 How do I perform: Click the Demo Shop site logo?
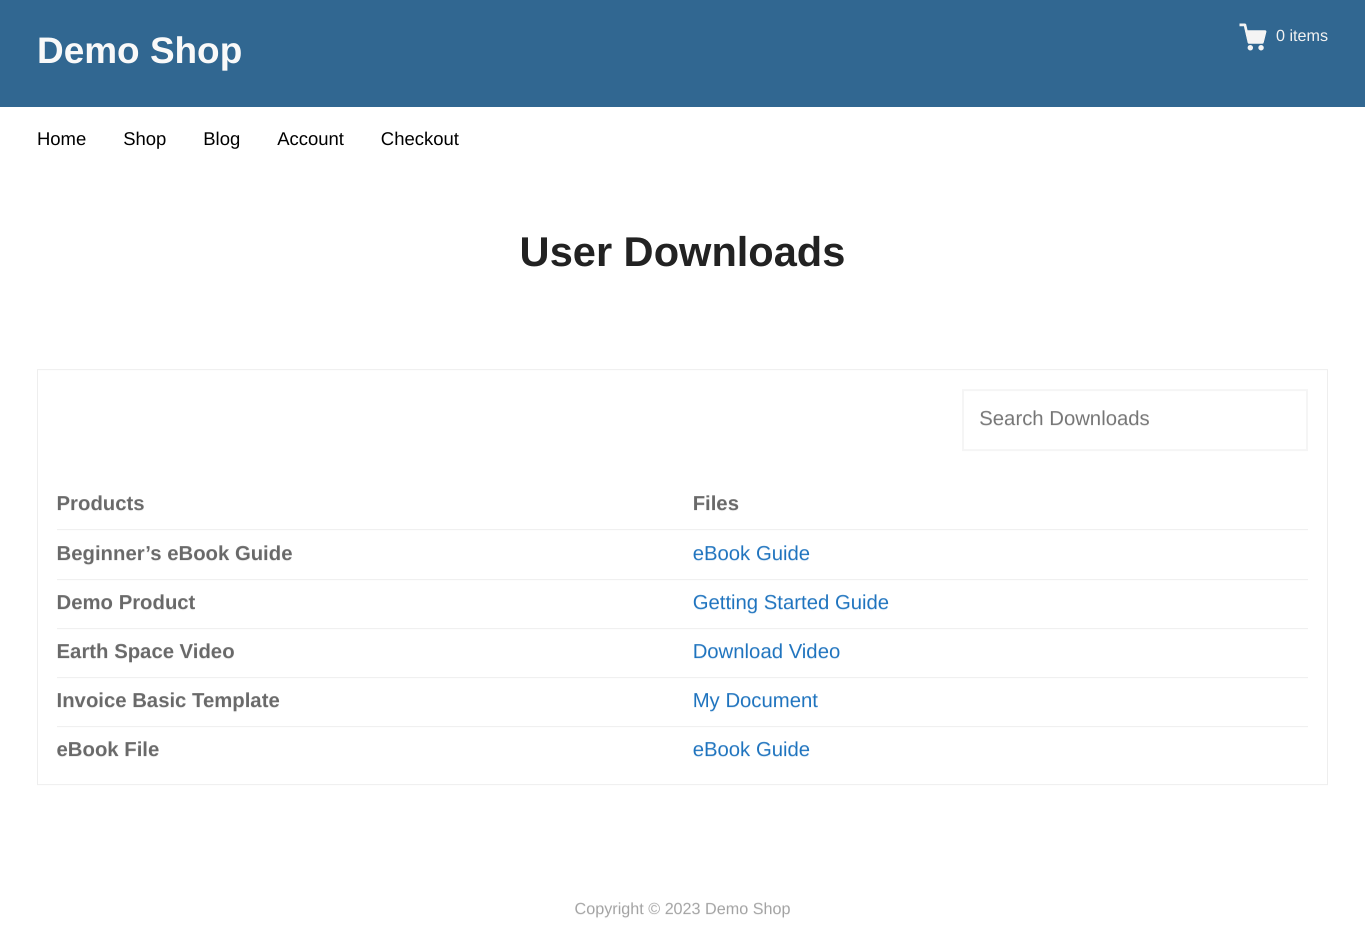139,50
